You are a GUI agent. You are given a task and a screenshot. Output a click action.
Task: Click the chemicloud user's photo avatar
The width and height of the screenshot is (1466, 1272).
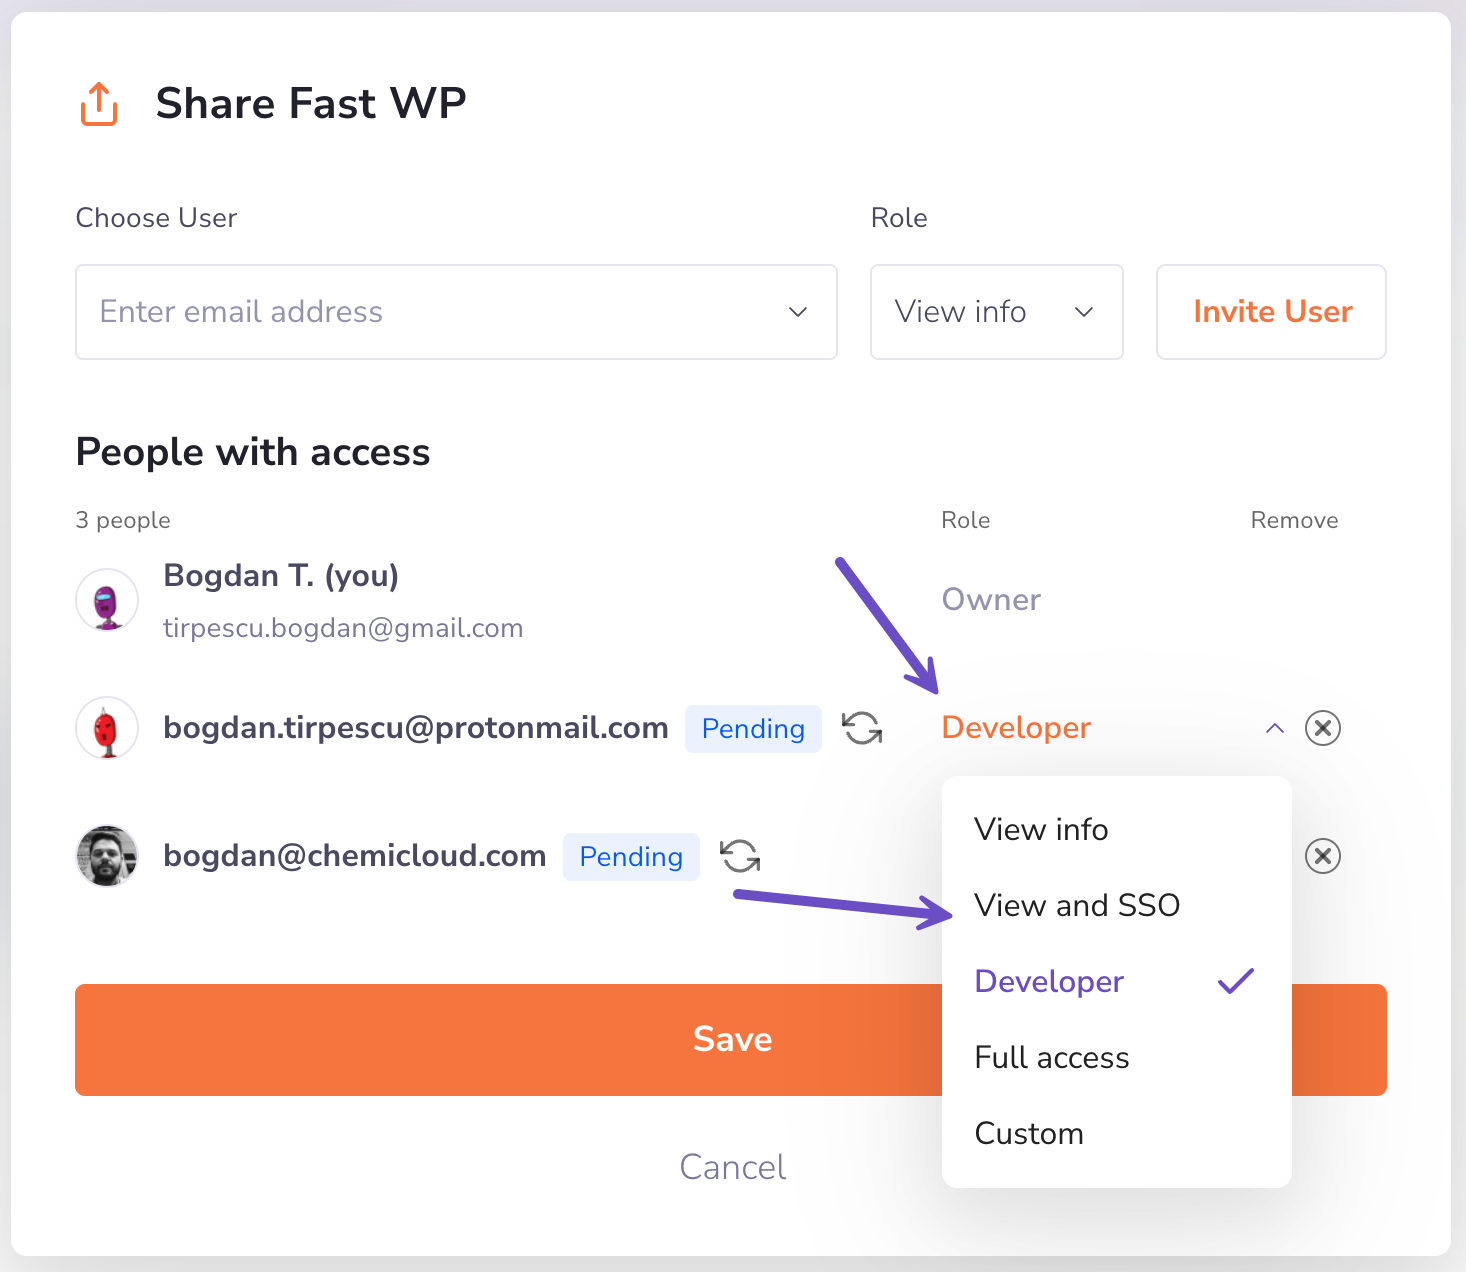[x=107, y=856]
